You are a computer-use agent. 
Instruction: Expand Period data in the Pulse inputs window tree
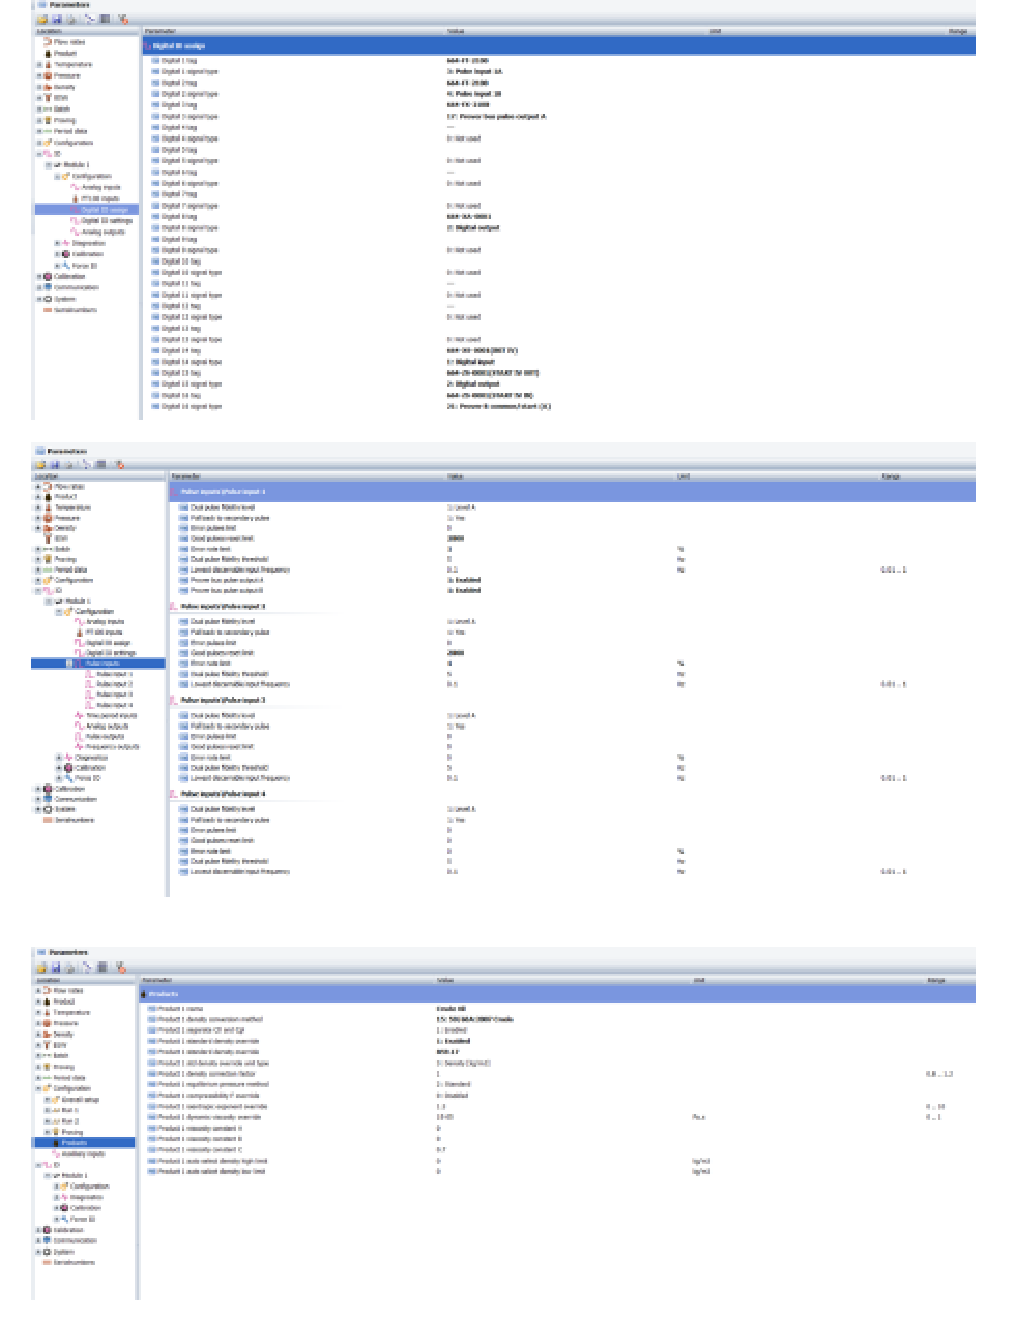38,570
